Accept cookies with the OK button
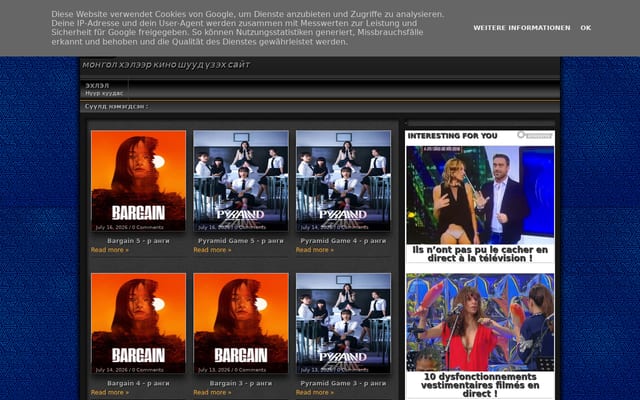The image size is (640, 400). click(x=586, y=28)
